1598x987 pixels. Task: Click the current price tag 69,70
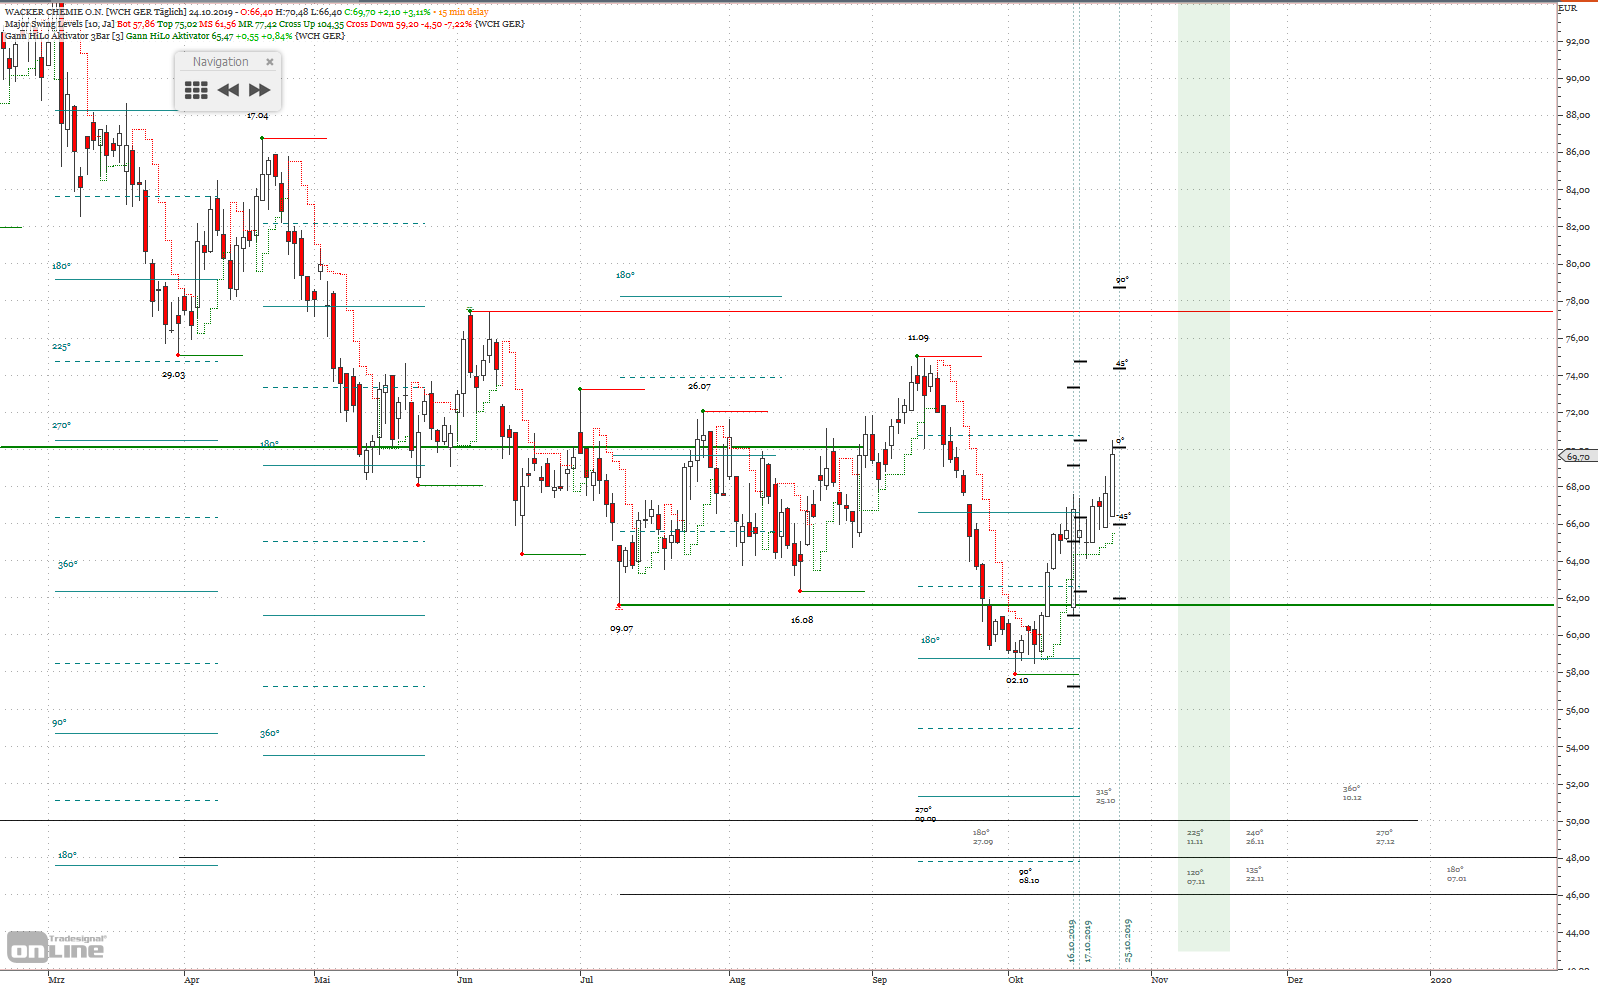click(x=1577, y=457)
